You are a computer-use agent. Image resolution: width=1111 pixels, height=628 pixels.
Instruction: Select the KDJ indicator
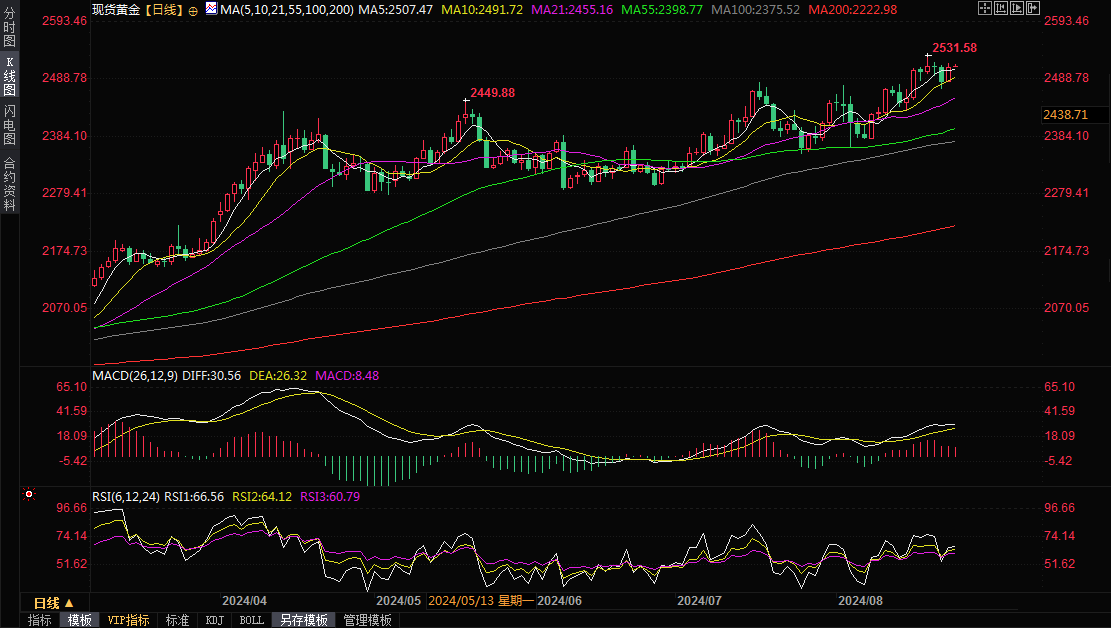click(x=214, y=620)
